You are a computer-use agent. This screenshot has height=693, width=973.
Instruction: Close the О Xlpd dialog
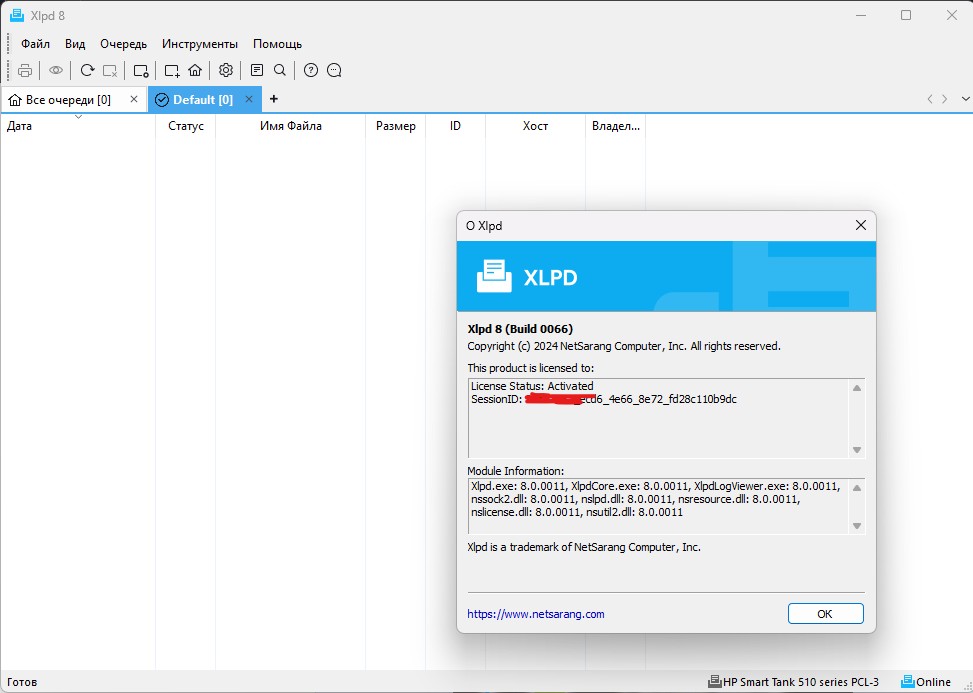861,225
